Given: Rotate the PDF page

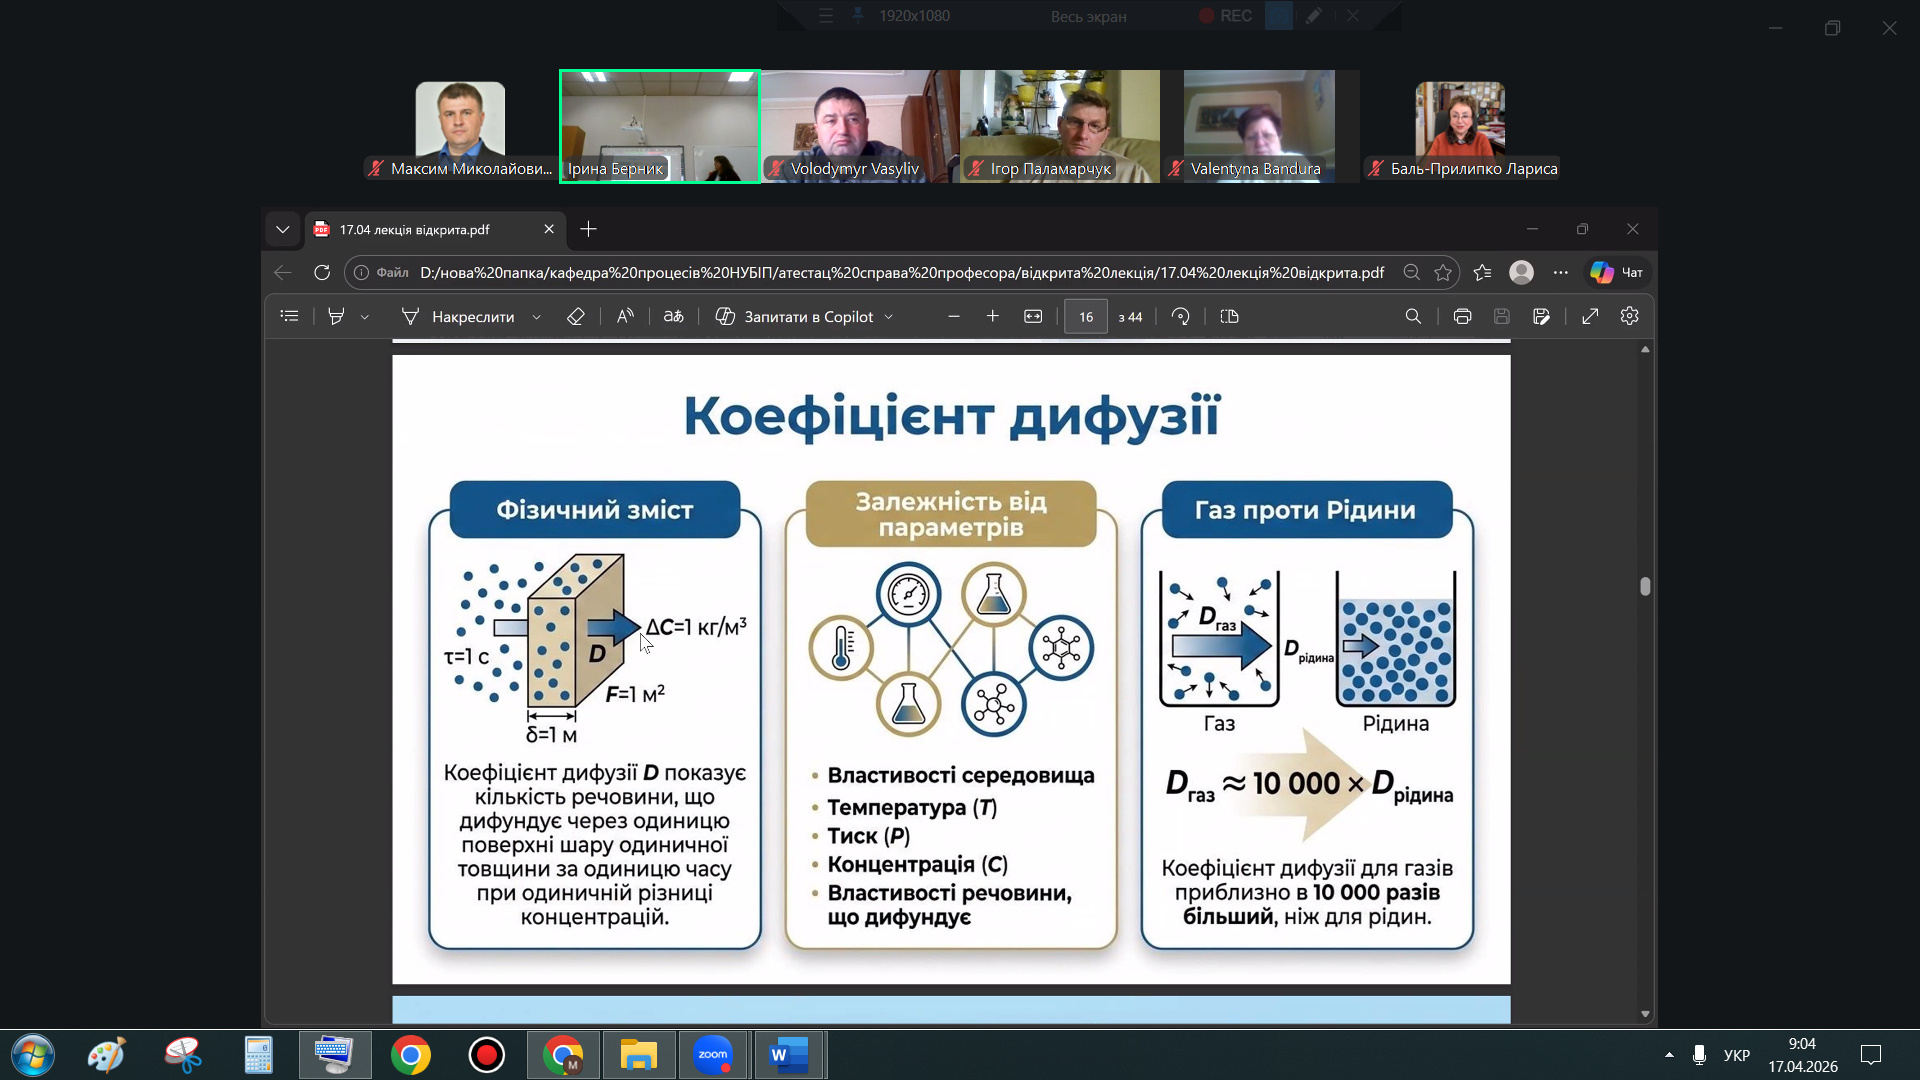Looking at the screenshot, I should point(1181,316).
